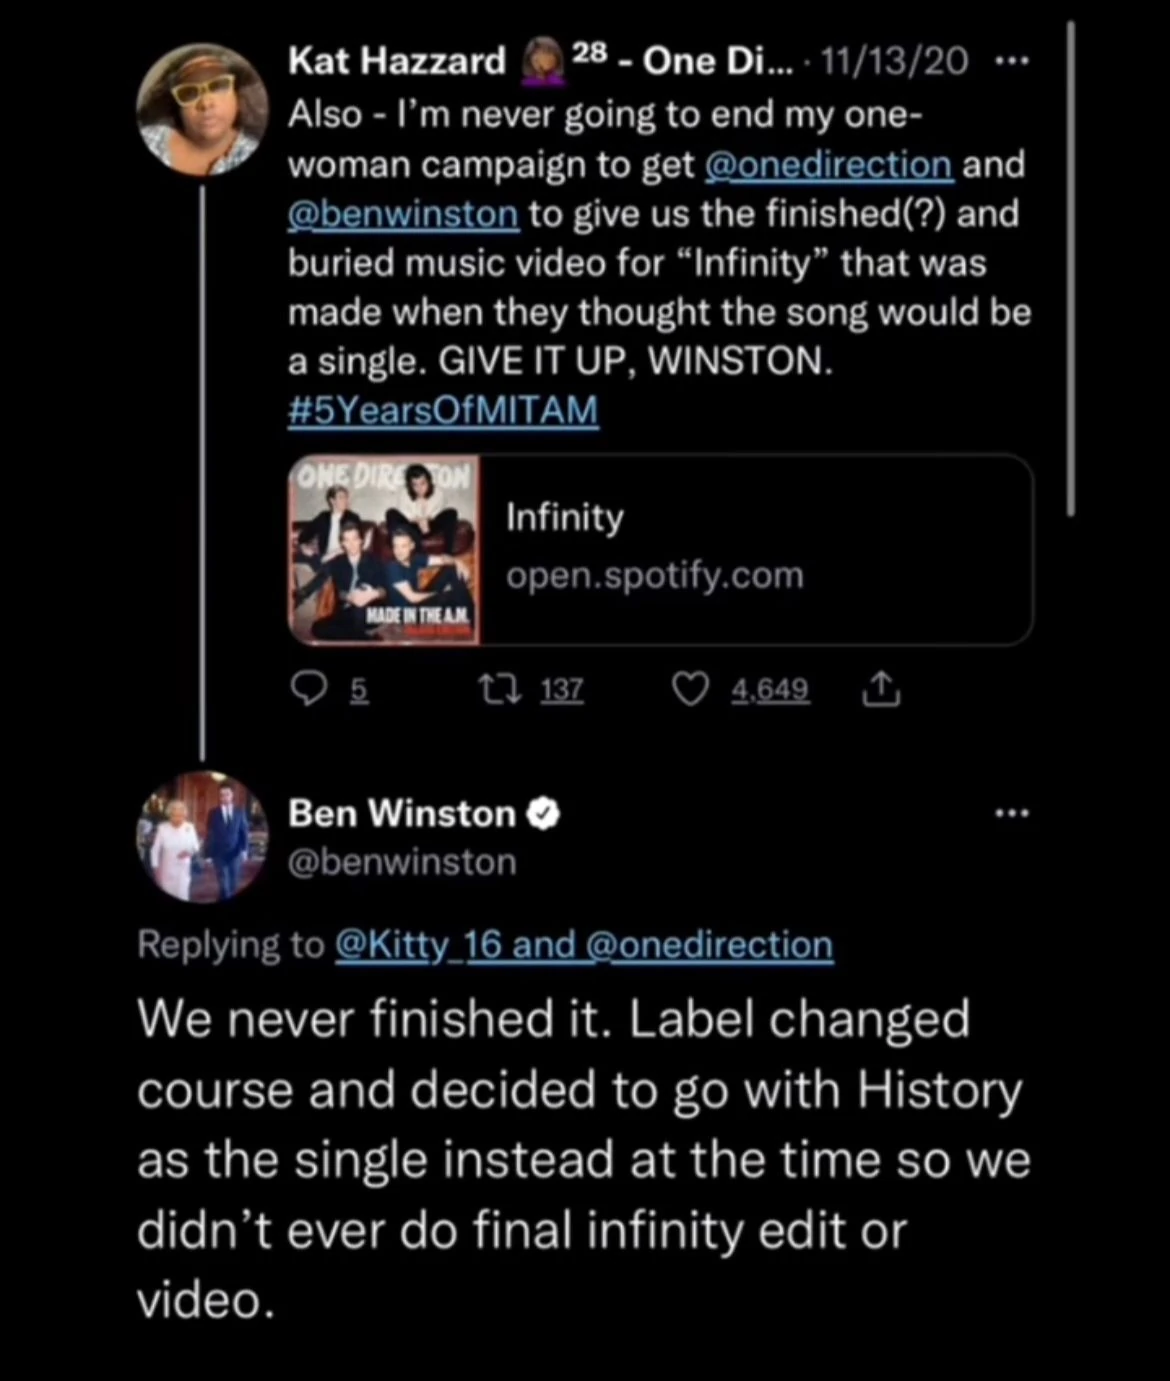This screenshot has width=1170, height=1381.
Task: Click the retweet icon on Kat's tweet
Action: 499,689
